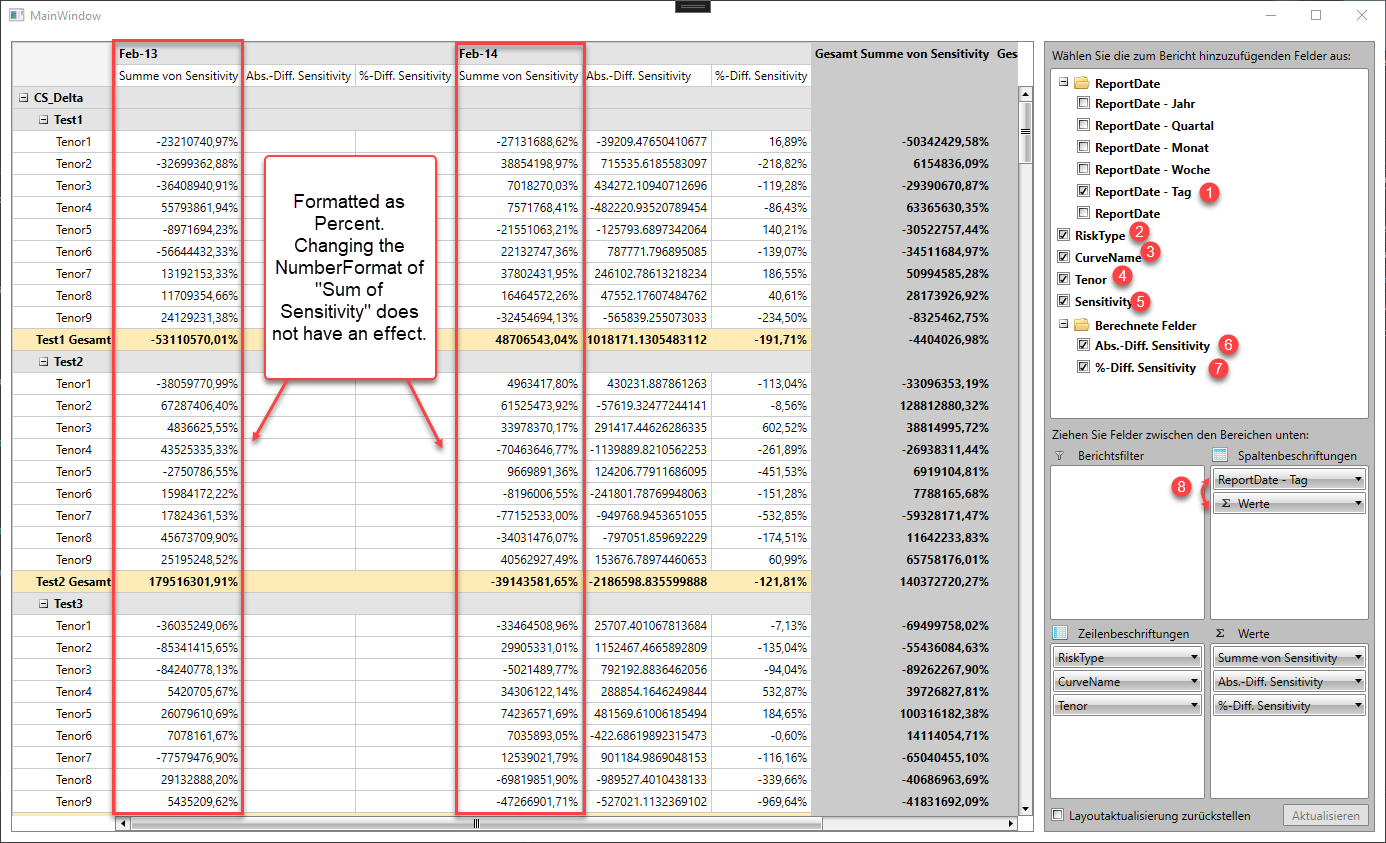Open the CurveName dropdown in row labels
This screenshot has height=843, width=1386.
(1192, 682)
